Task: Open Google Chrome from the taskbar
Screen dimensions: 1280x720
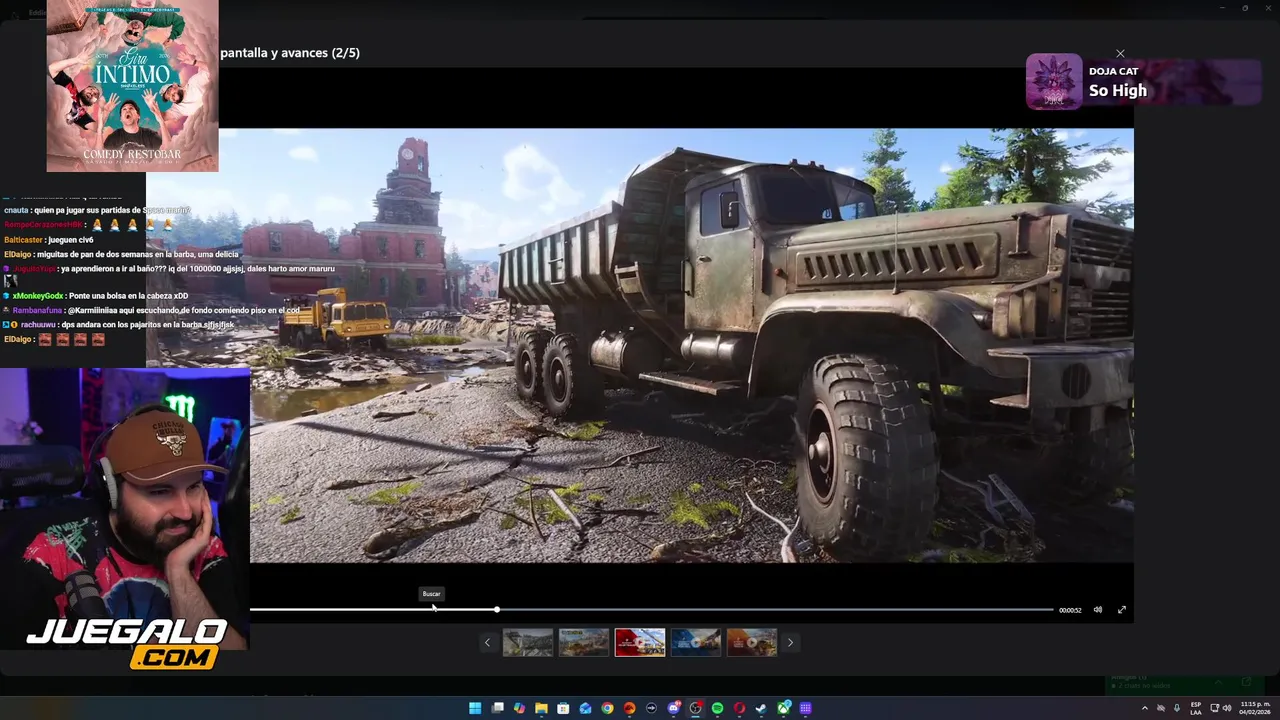Action: tap(607, 708)
